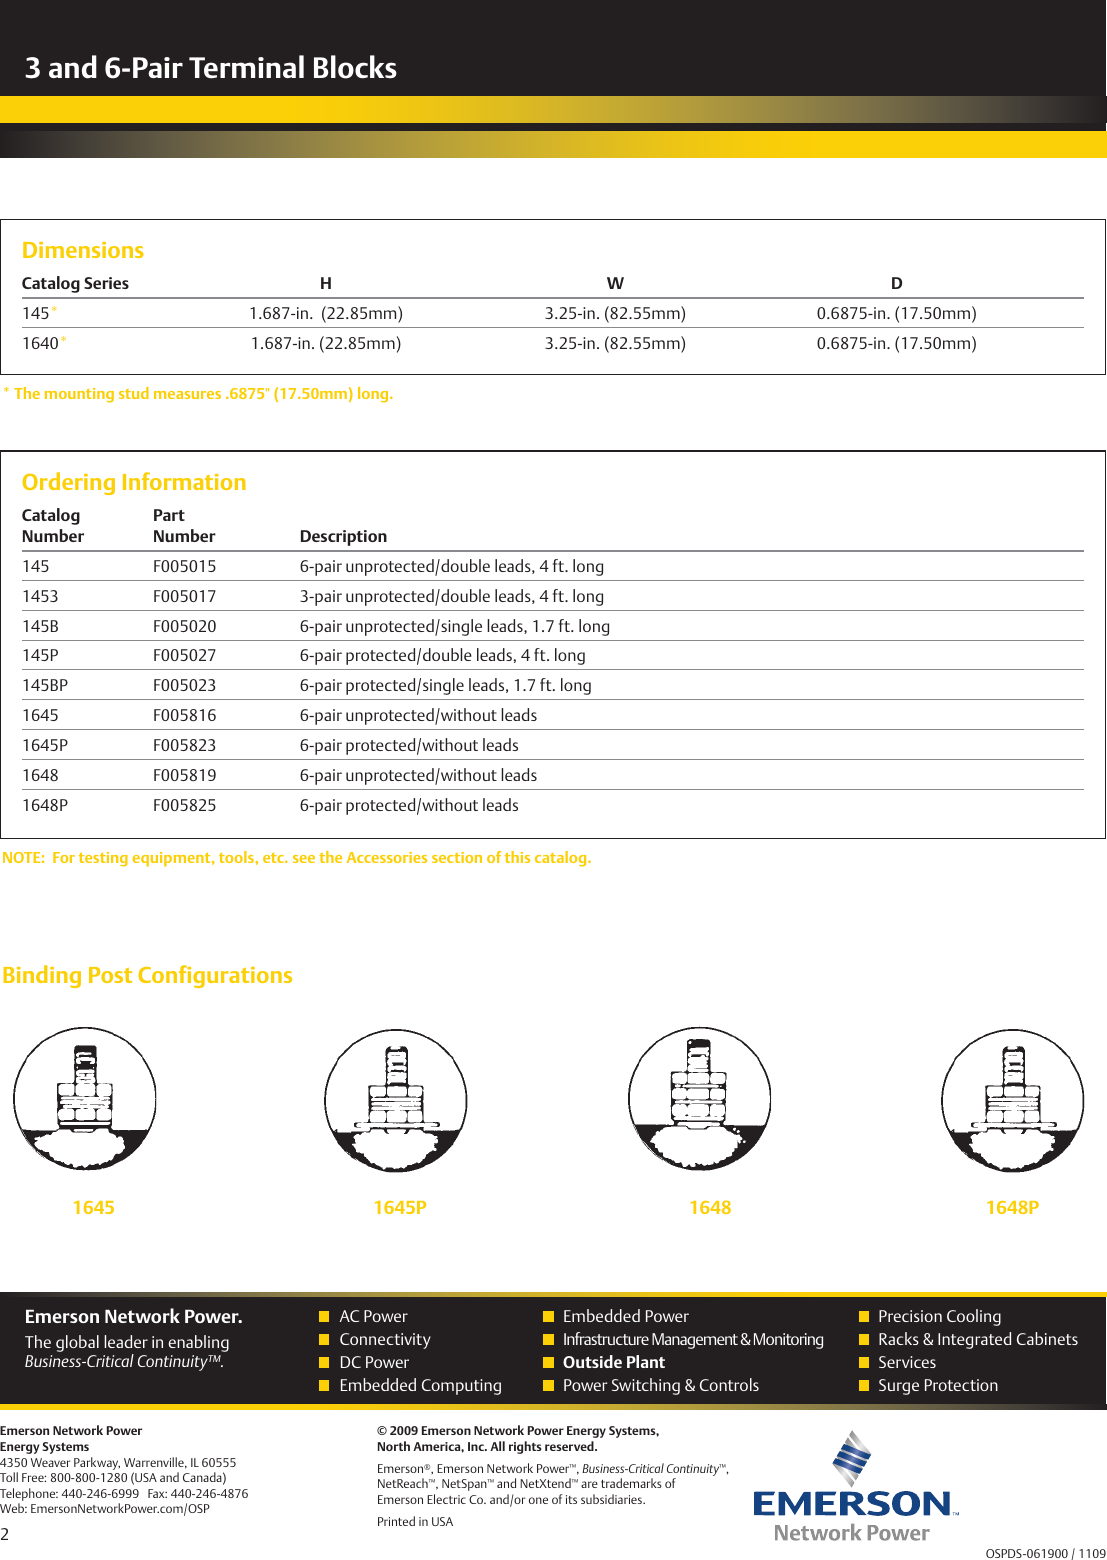This screenshot has width=1107, height=1560.
Task: Select the Outside Plant bullet marker
Action: (x=548, y=1362)
